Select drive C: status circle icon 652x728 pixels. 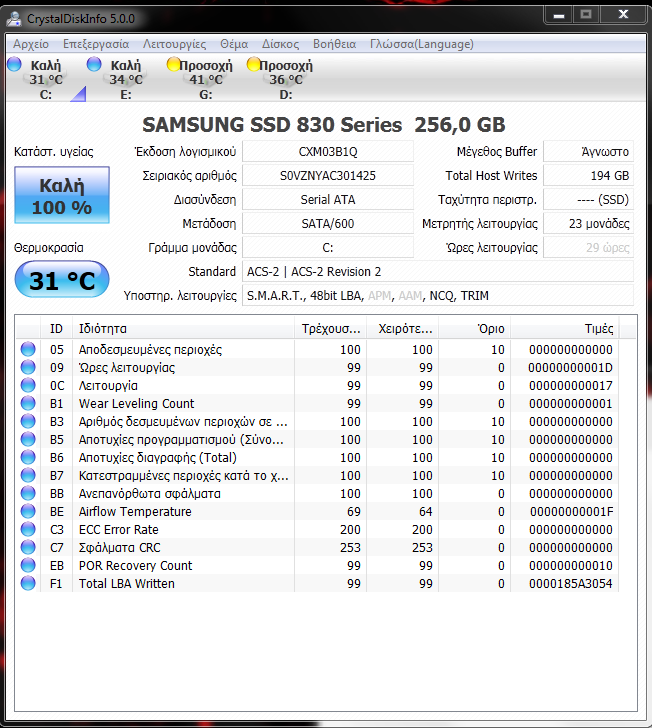15,64
